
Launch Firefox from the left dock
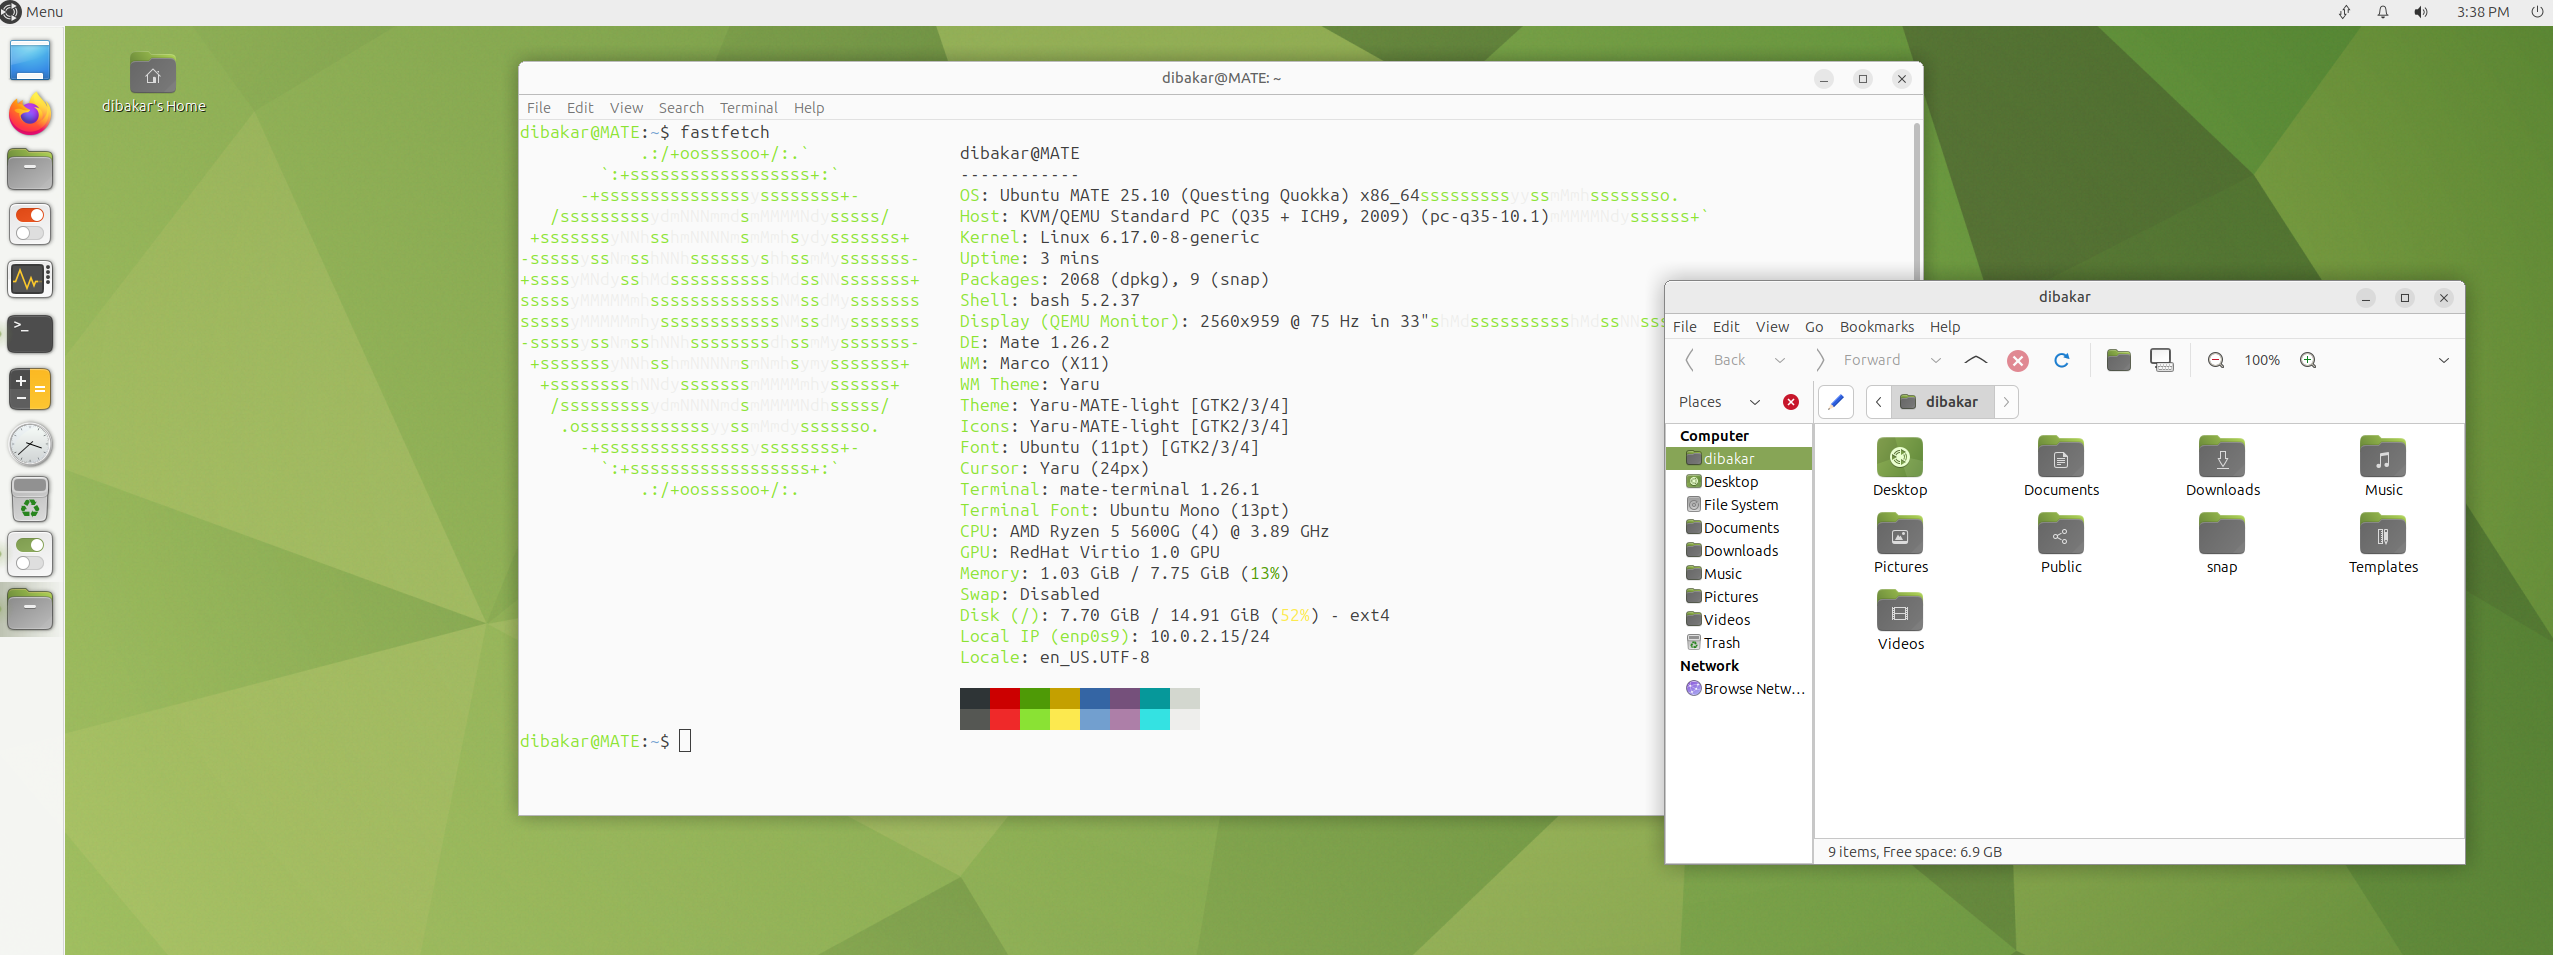click(29, 114)
